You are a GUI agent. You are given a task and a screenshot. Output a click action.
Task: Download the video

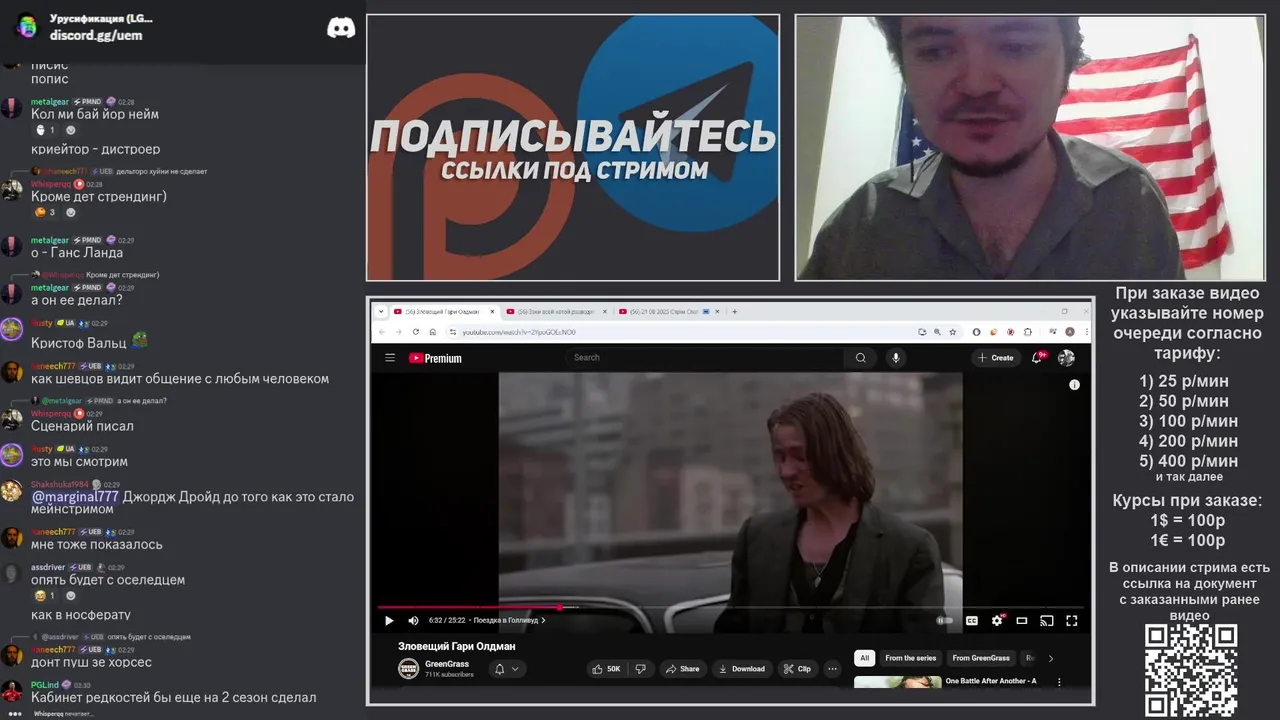pos(743,669)
